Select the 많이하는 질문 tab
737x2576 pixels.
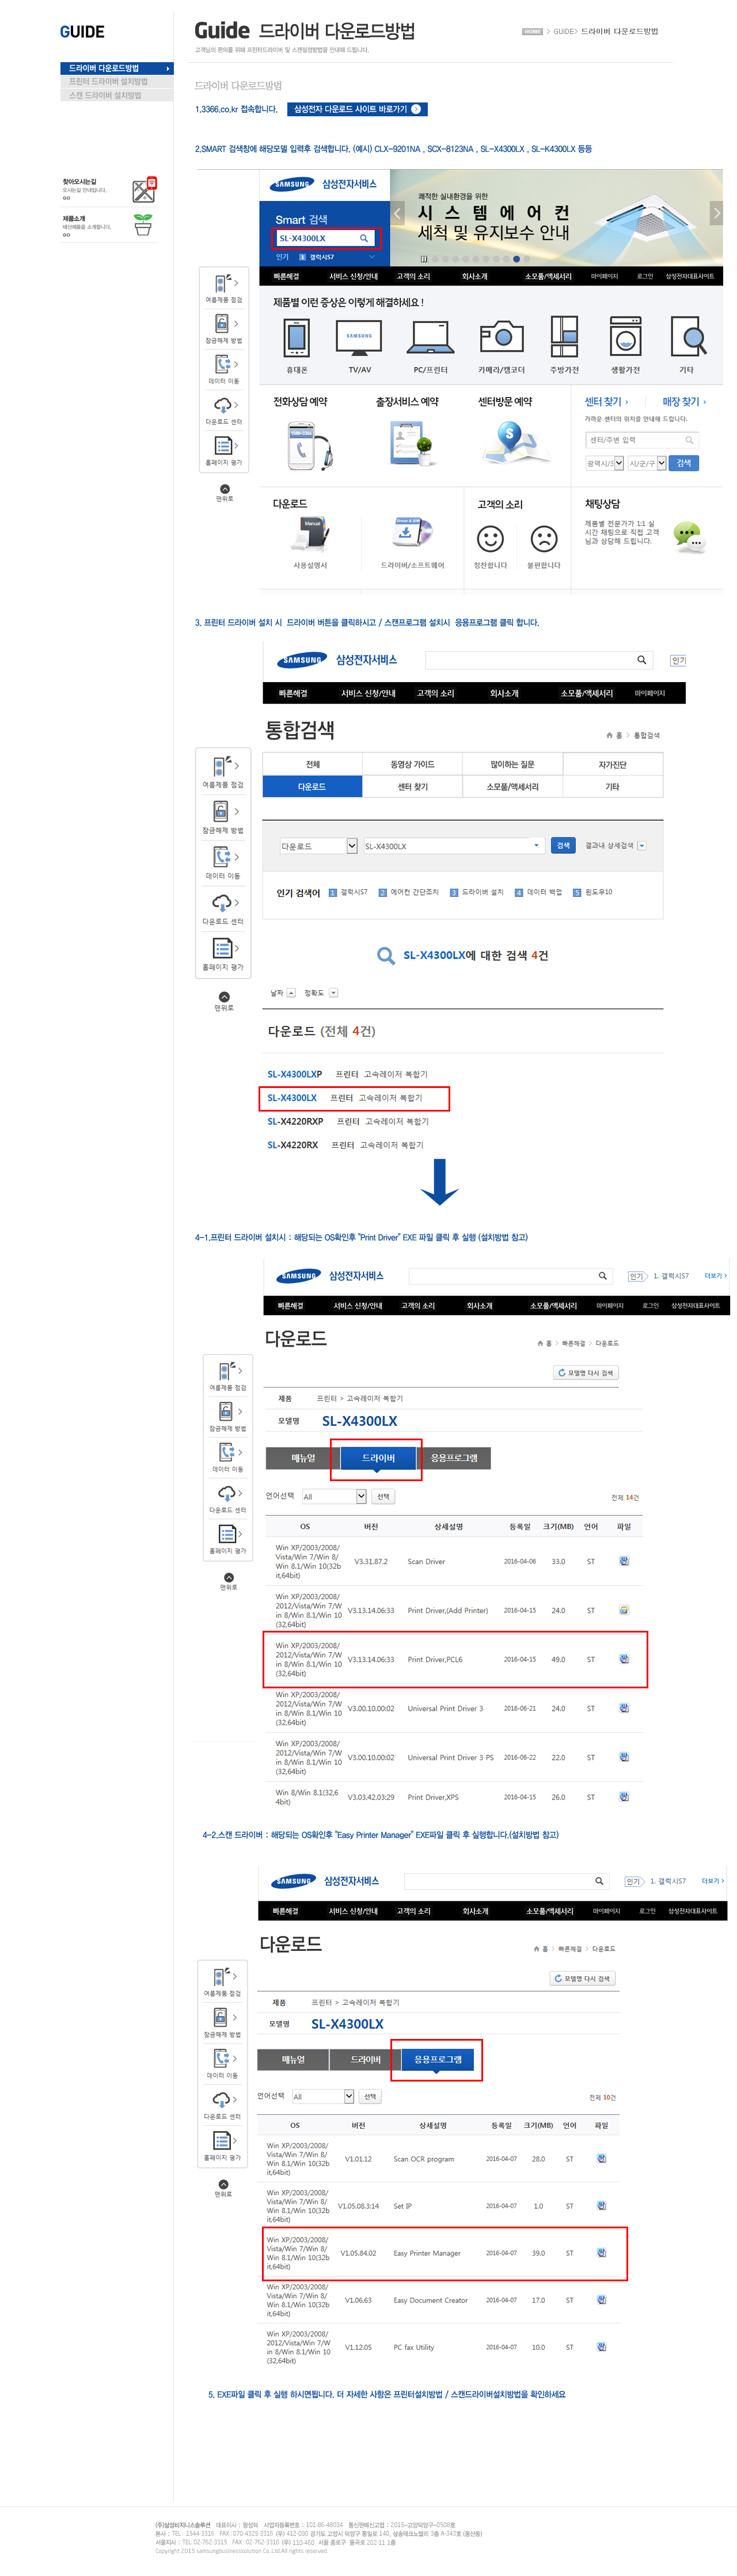click(512, 764)
